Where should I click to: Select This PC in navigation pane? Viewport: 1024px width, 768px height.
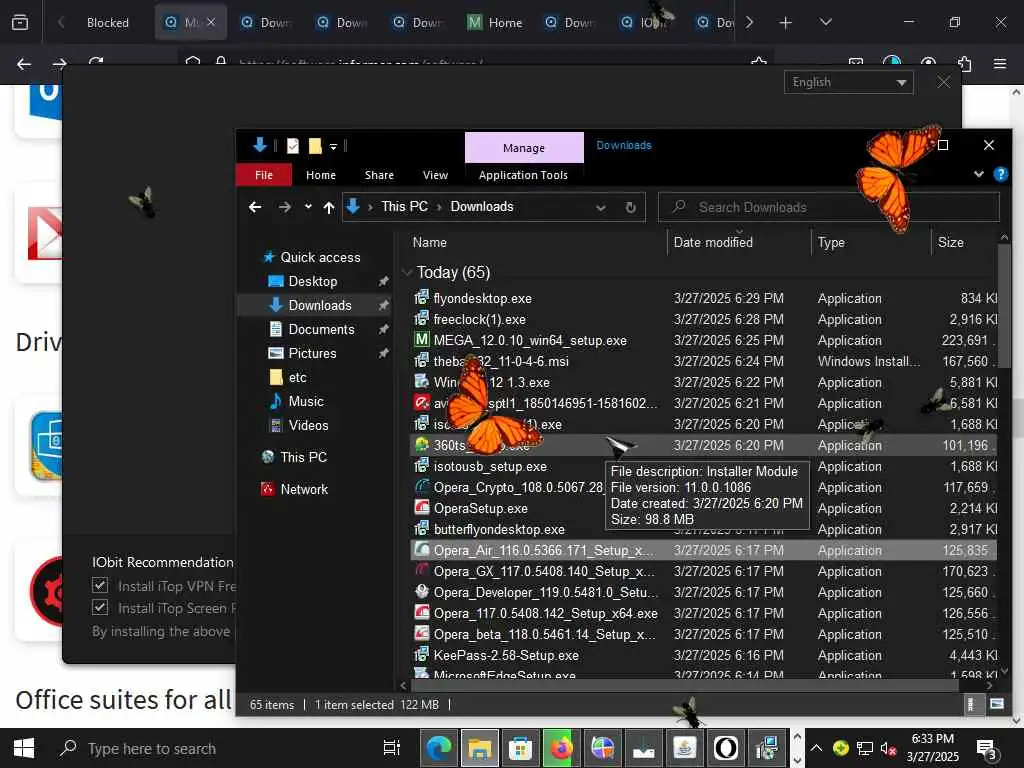pyautogui.click(x=303, y=457)
